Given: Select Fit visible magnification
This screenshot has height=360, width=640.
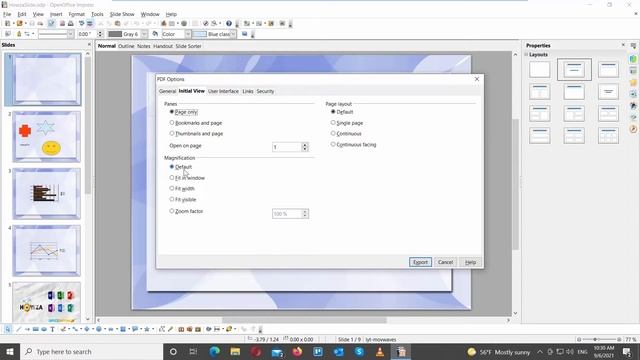Looking at the screenshot, I should [x=183, y=200].
